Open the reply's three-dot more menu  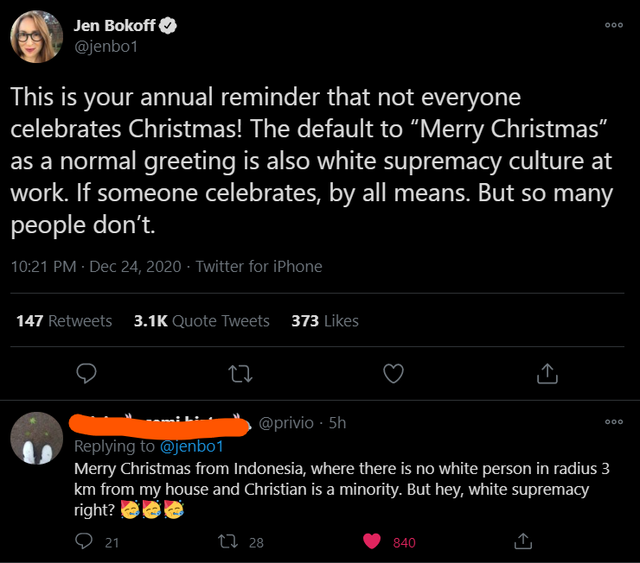(613, 422)
